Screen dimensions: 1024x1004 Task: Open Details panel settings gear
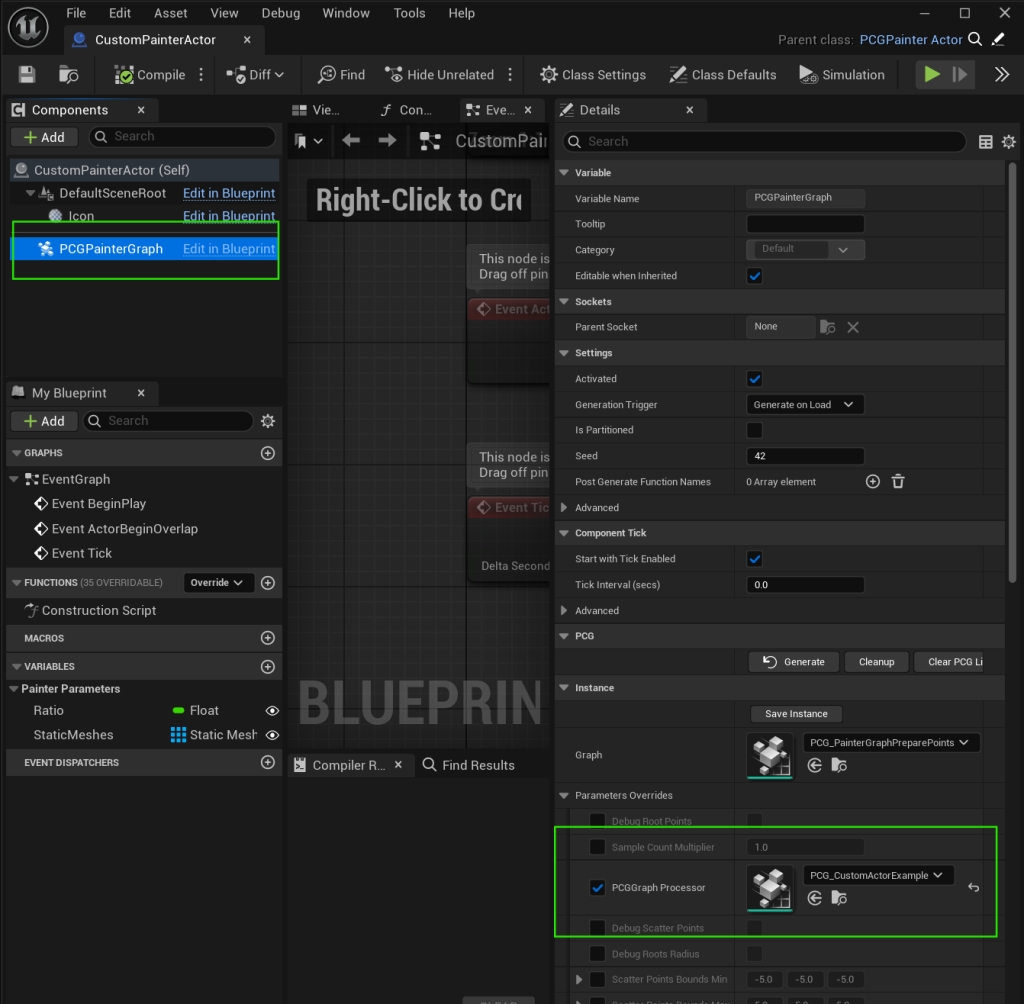point(1008,142)
